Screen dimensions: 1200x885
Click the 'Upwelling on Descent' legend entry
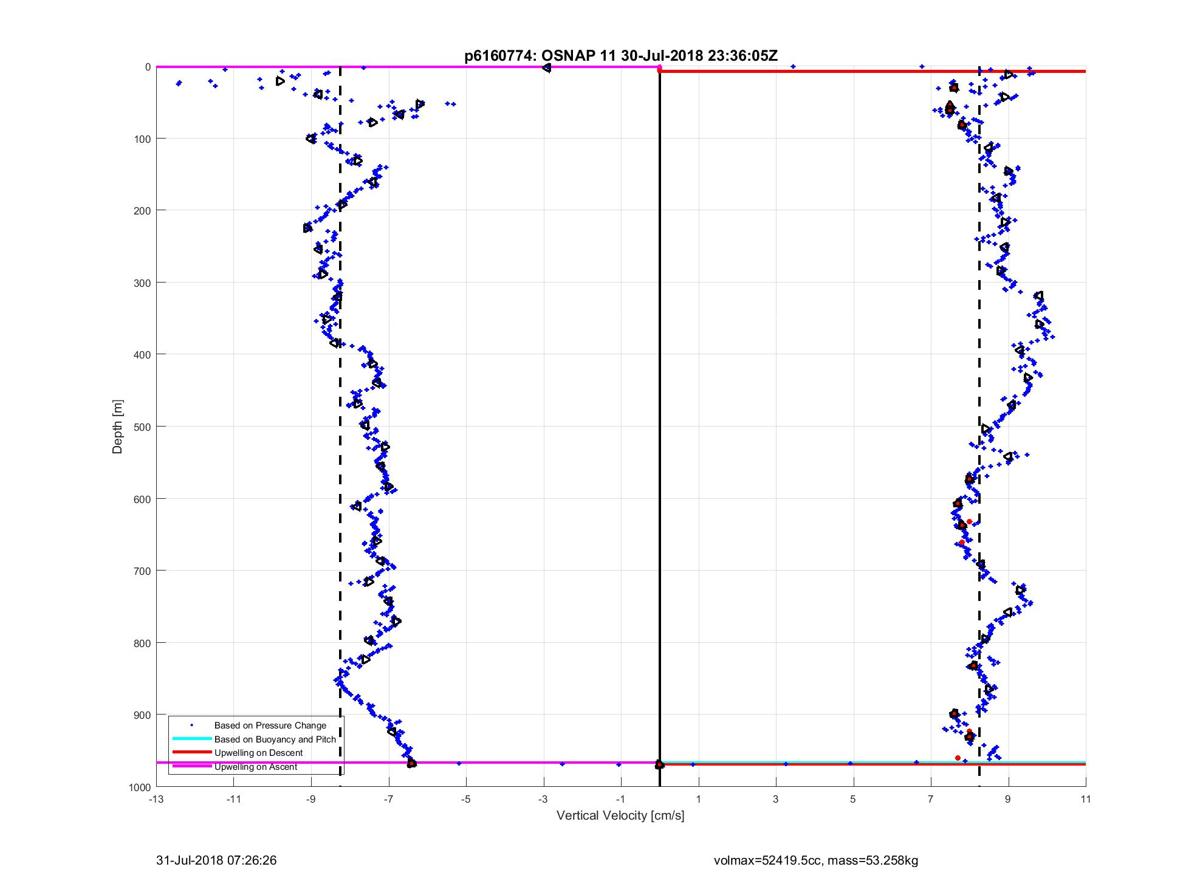point(258,752)
